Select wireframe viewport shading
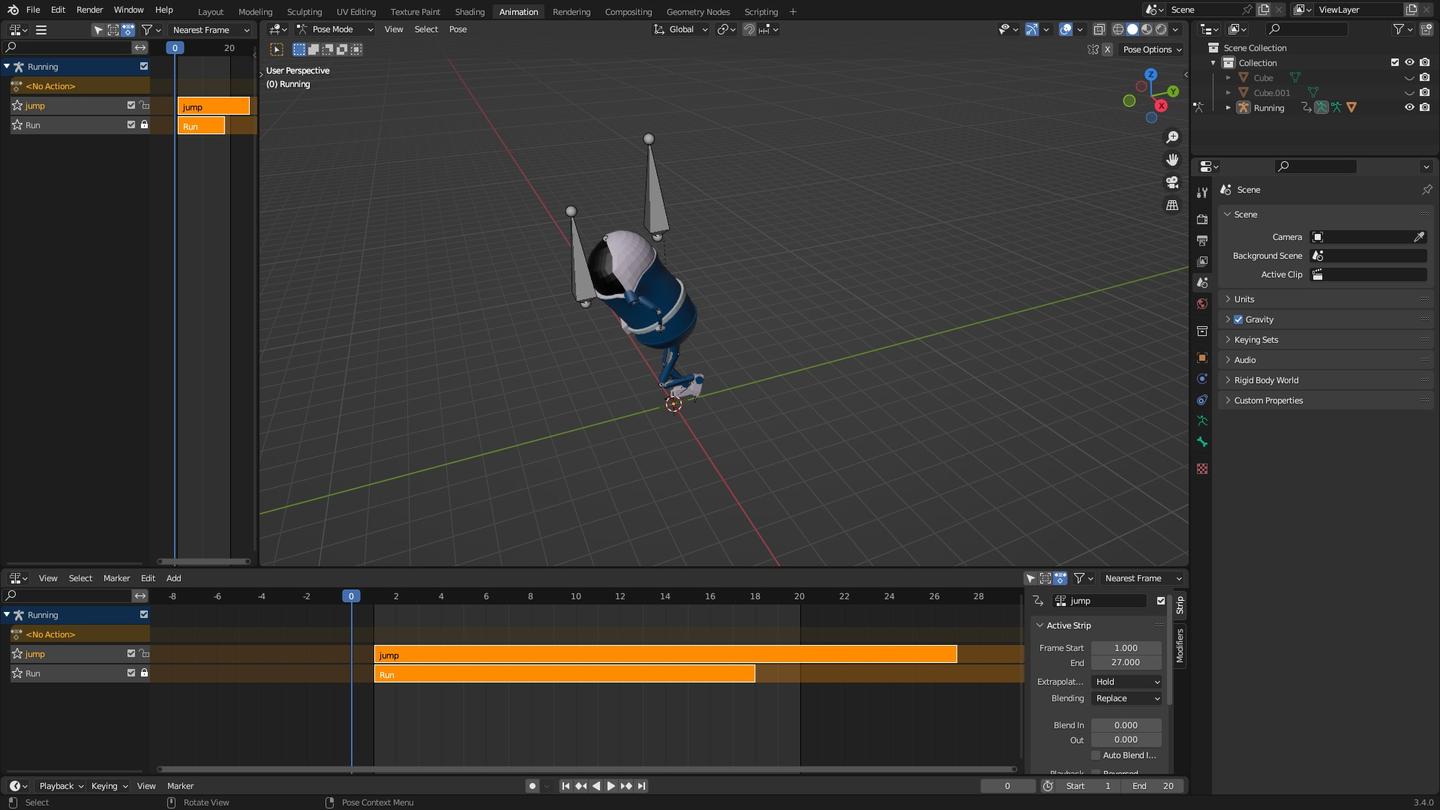 click(1118, 29)
